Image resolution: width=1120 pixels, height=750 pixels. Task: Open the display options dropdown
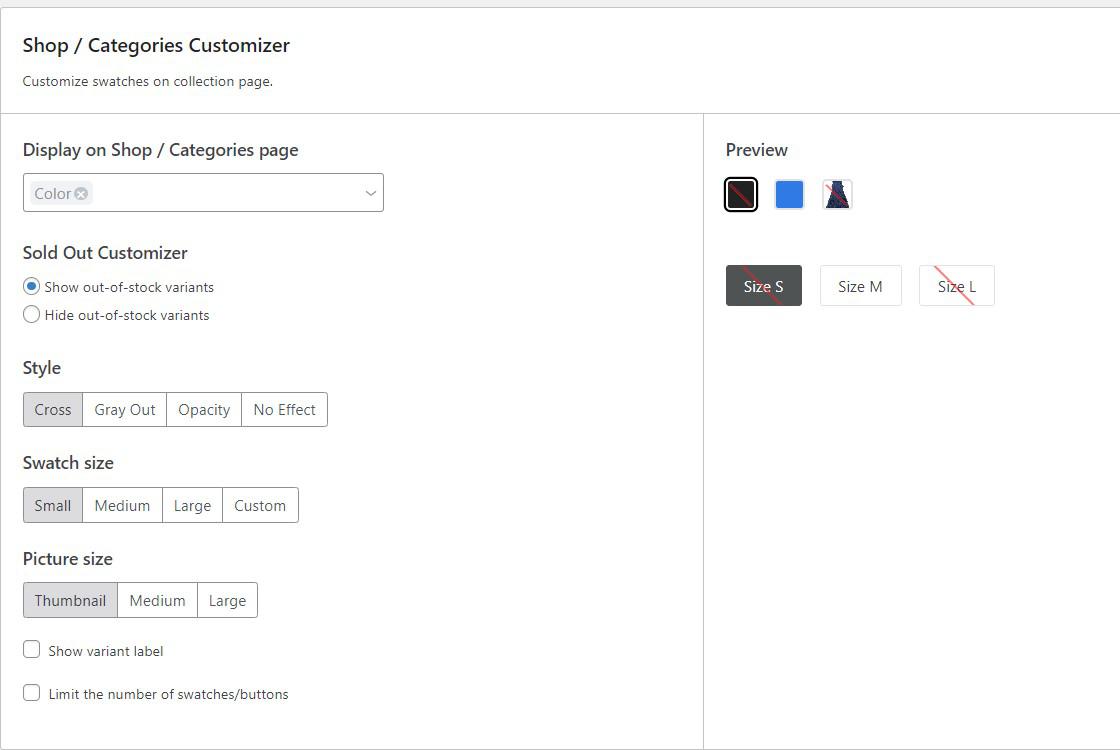click(x=369, y=193)
